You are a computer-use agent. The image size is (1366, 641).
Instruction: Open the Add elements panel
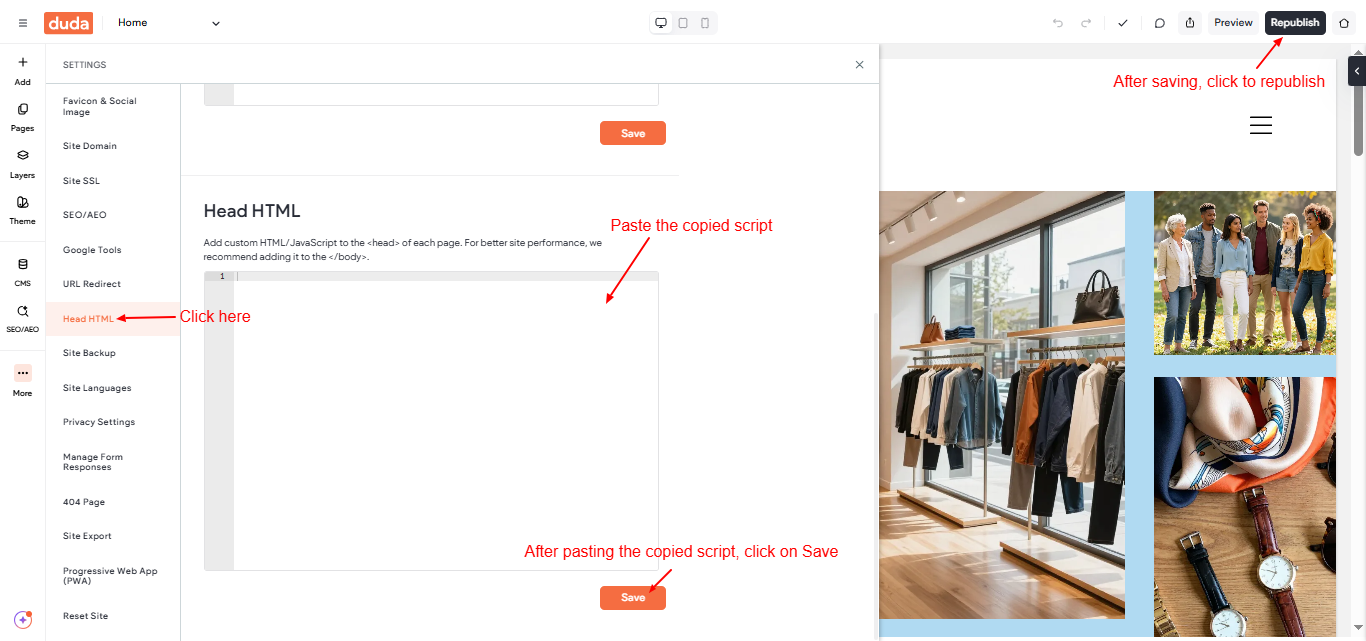[x=22, y=69]
